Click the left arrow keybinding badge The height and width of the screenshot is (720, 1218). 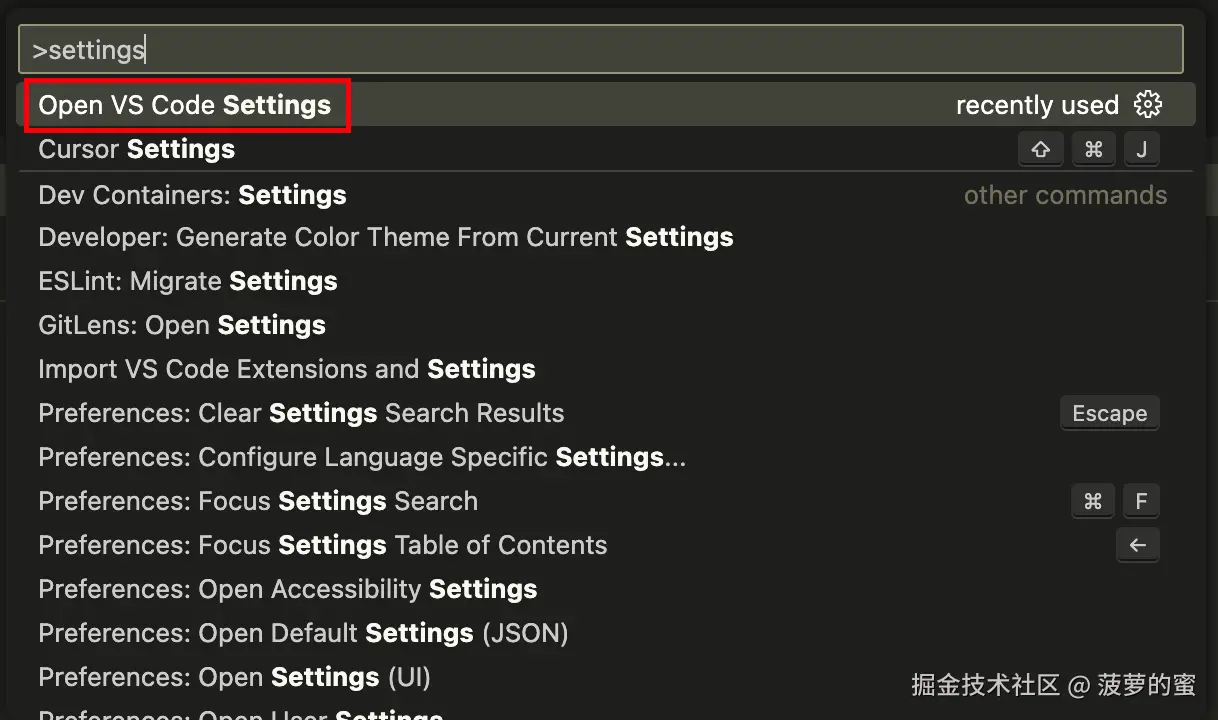point(1137,545)
